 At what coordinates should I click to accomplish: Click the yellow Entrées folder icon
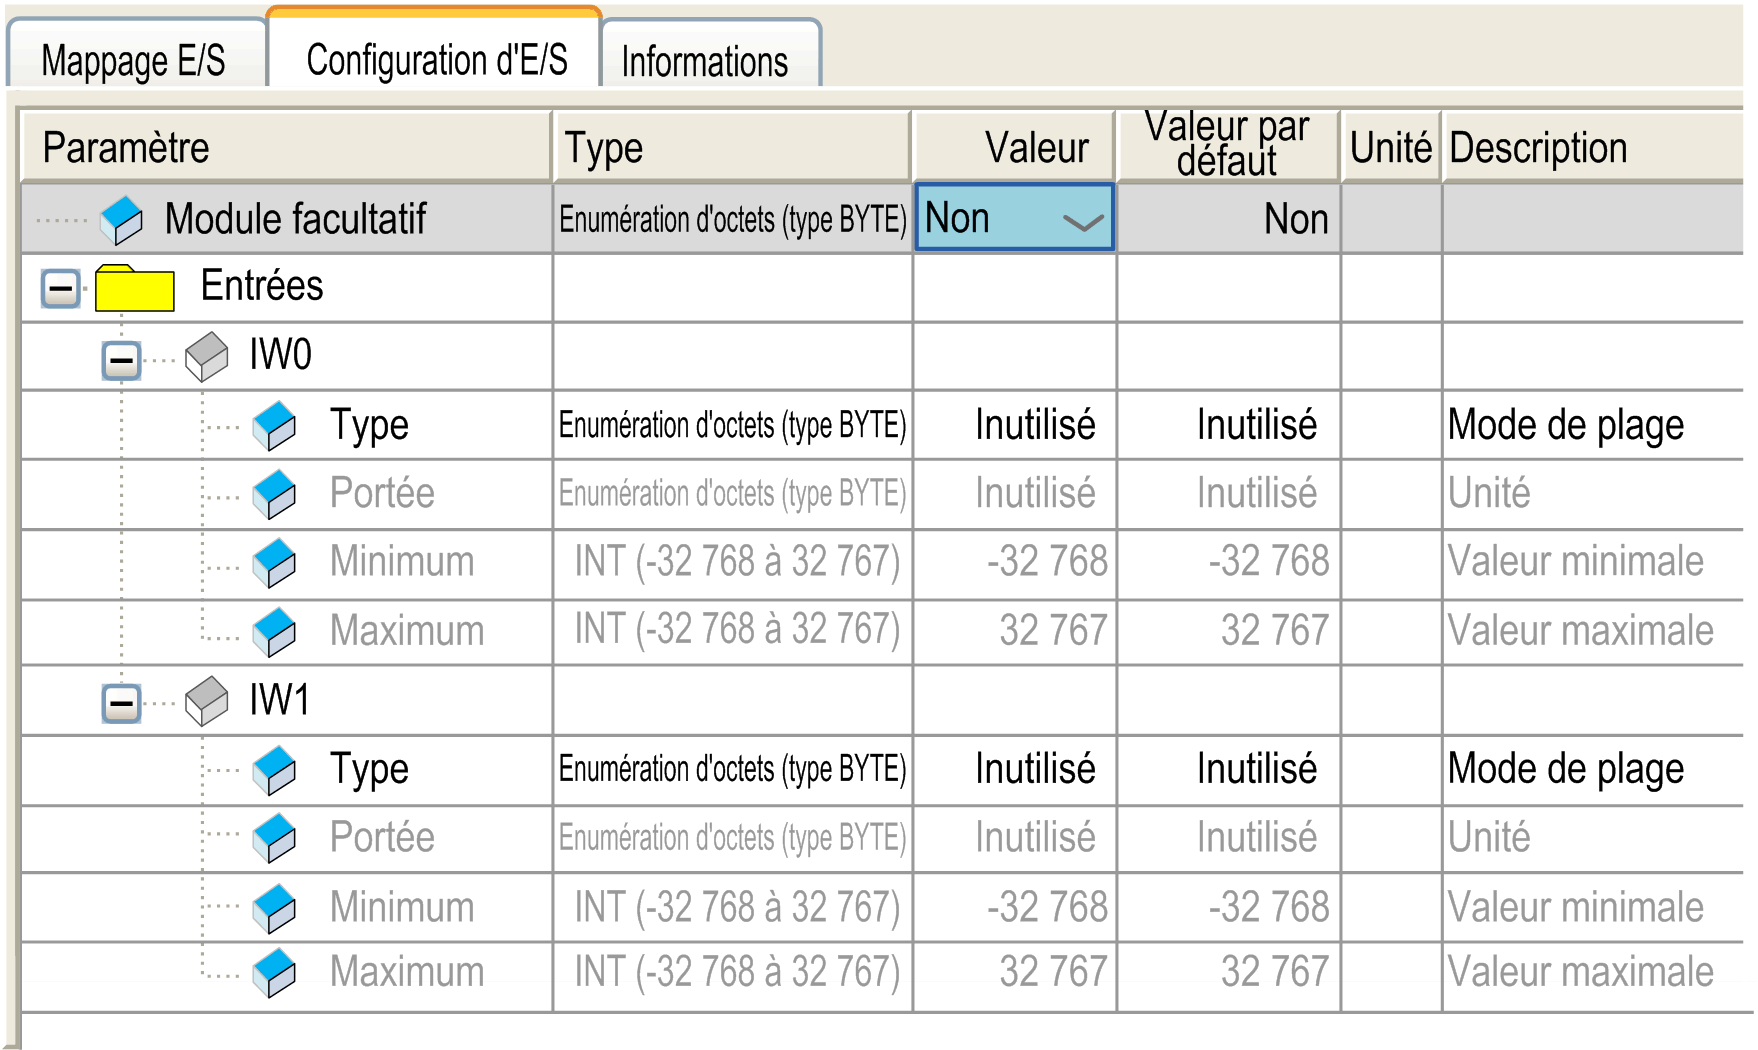(x=134, y=288)
